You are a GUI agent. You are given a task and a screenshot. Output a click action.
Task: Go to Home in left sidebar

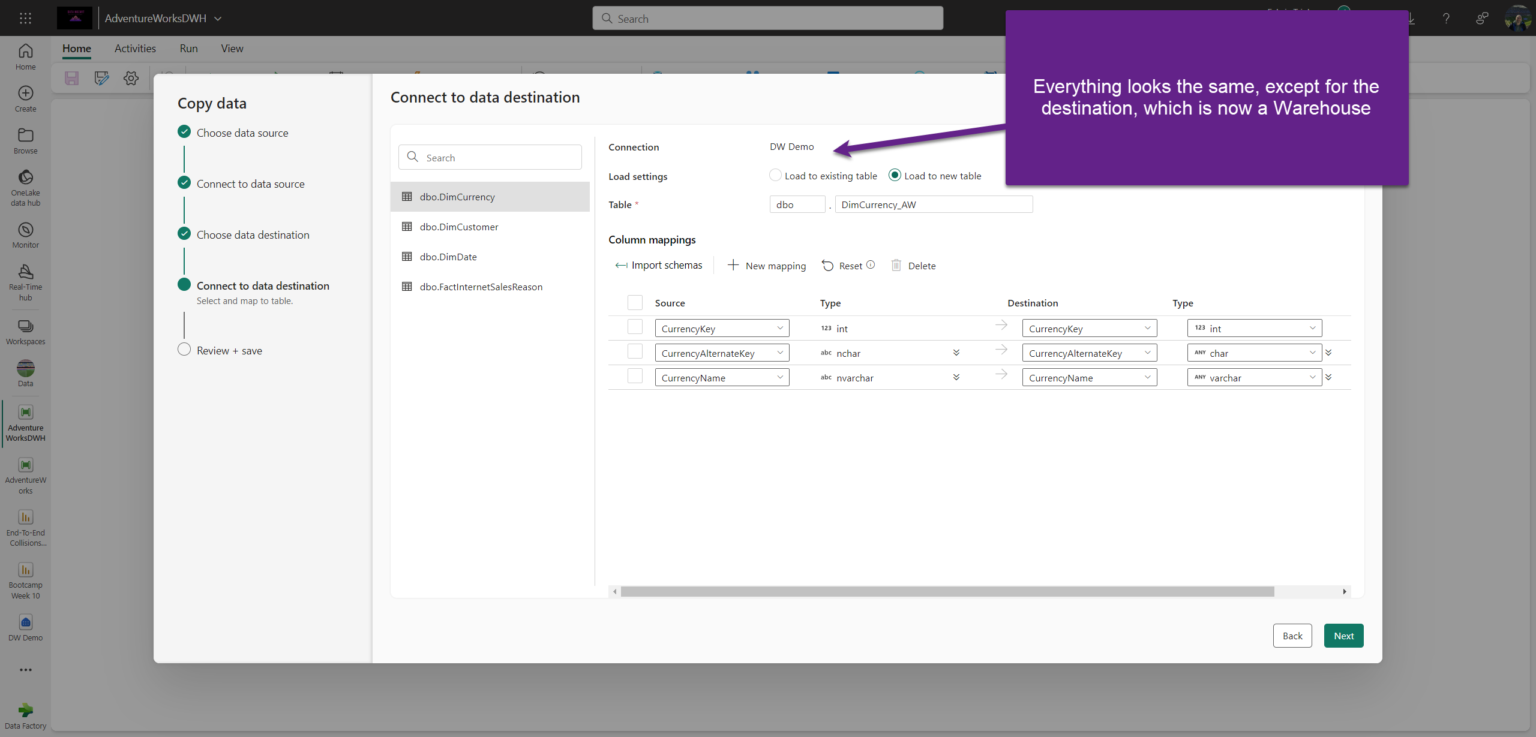(x=25, y=56)
